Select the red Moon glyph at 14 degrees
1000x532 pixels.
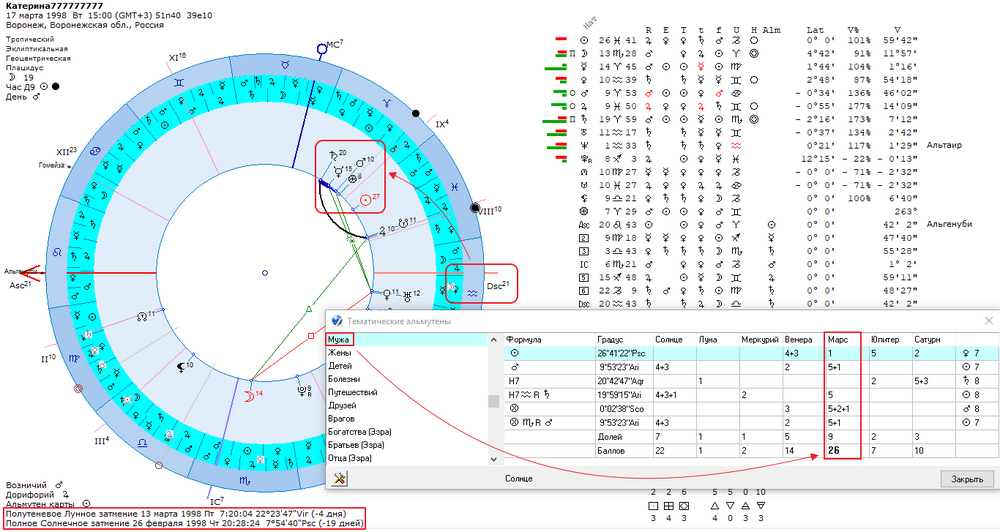pos(249,397)
